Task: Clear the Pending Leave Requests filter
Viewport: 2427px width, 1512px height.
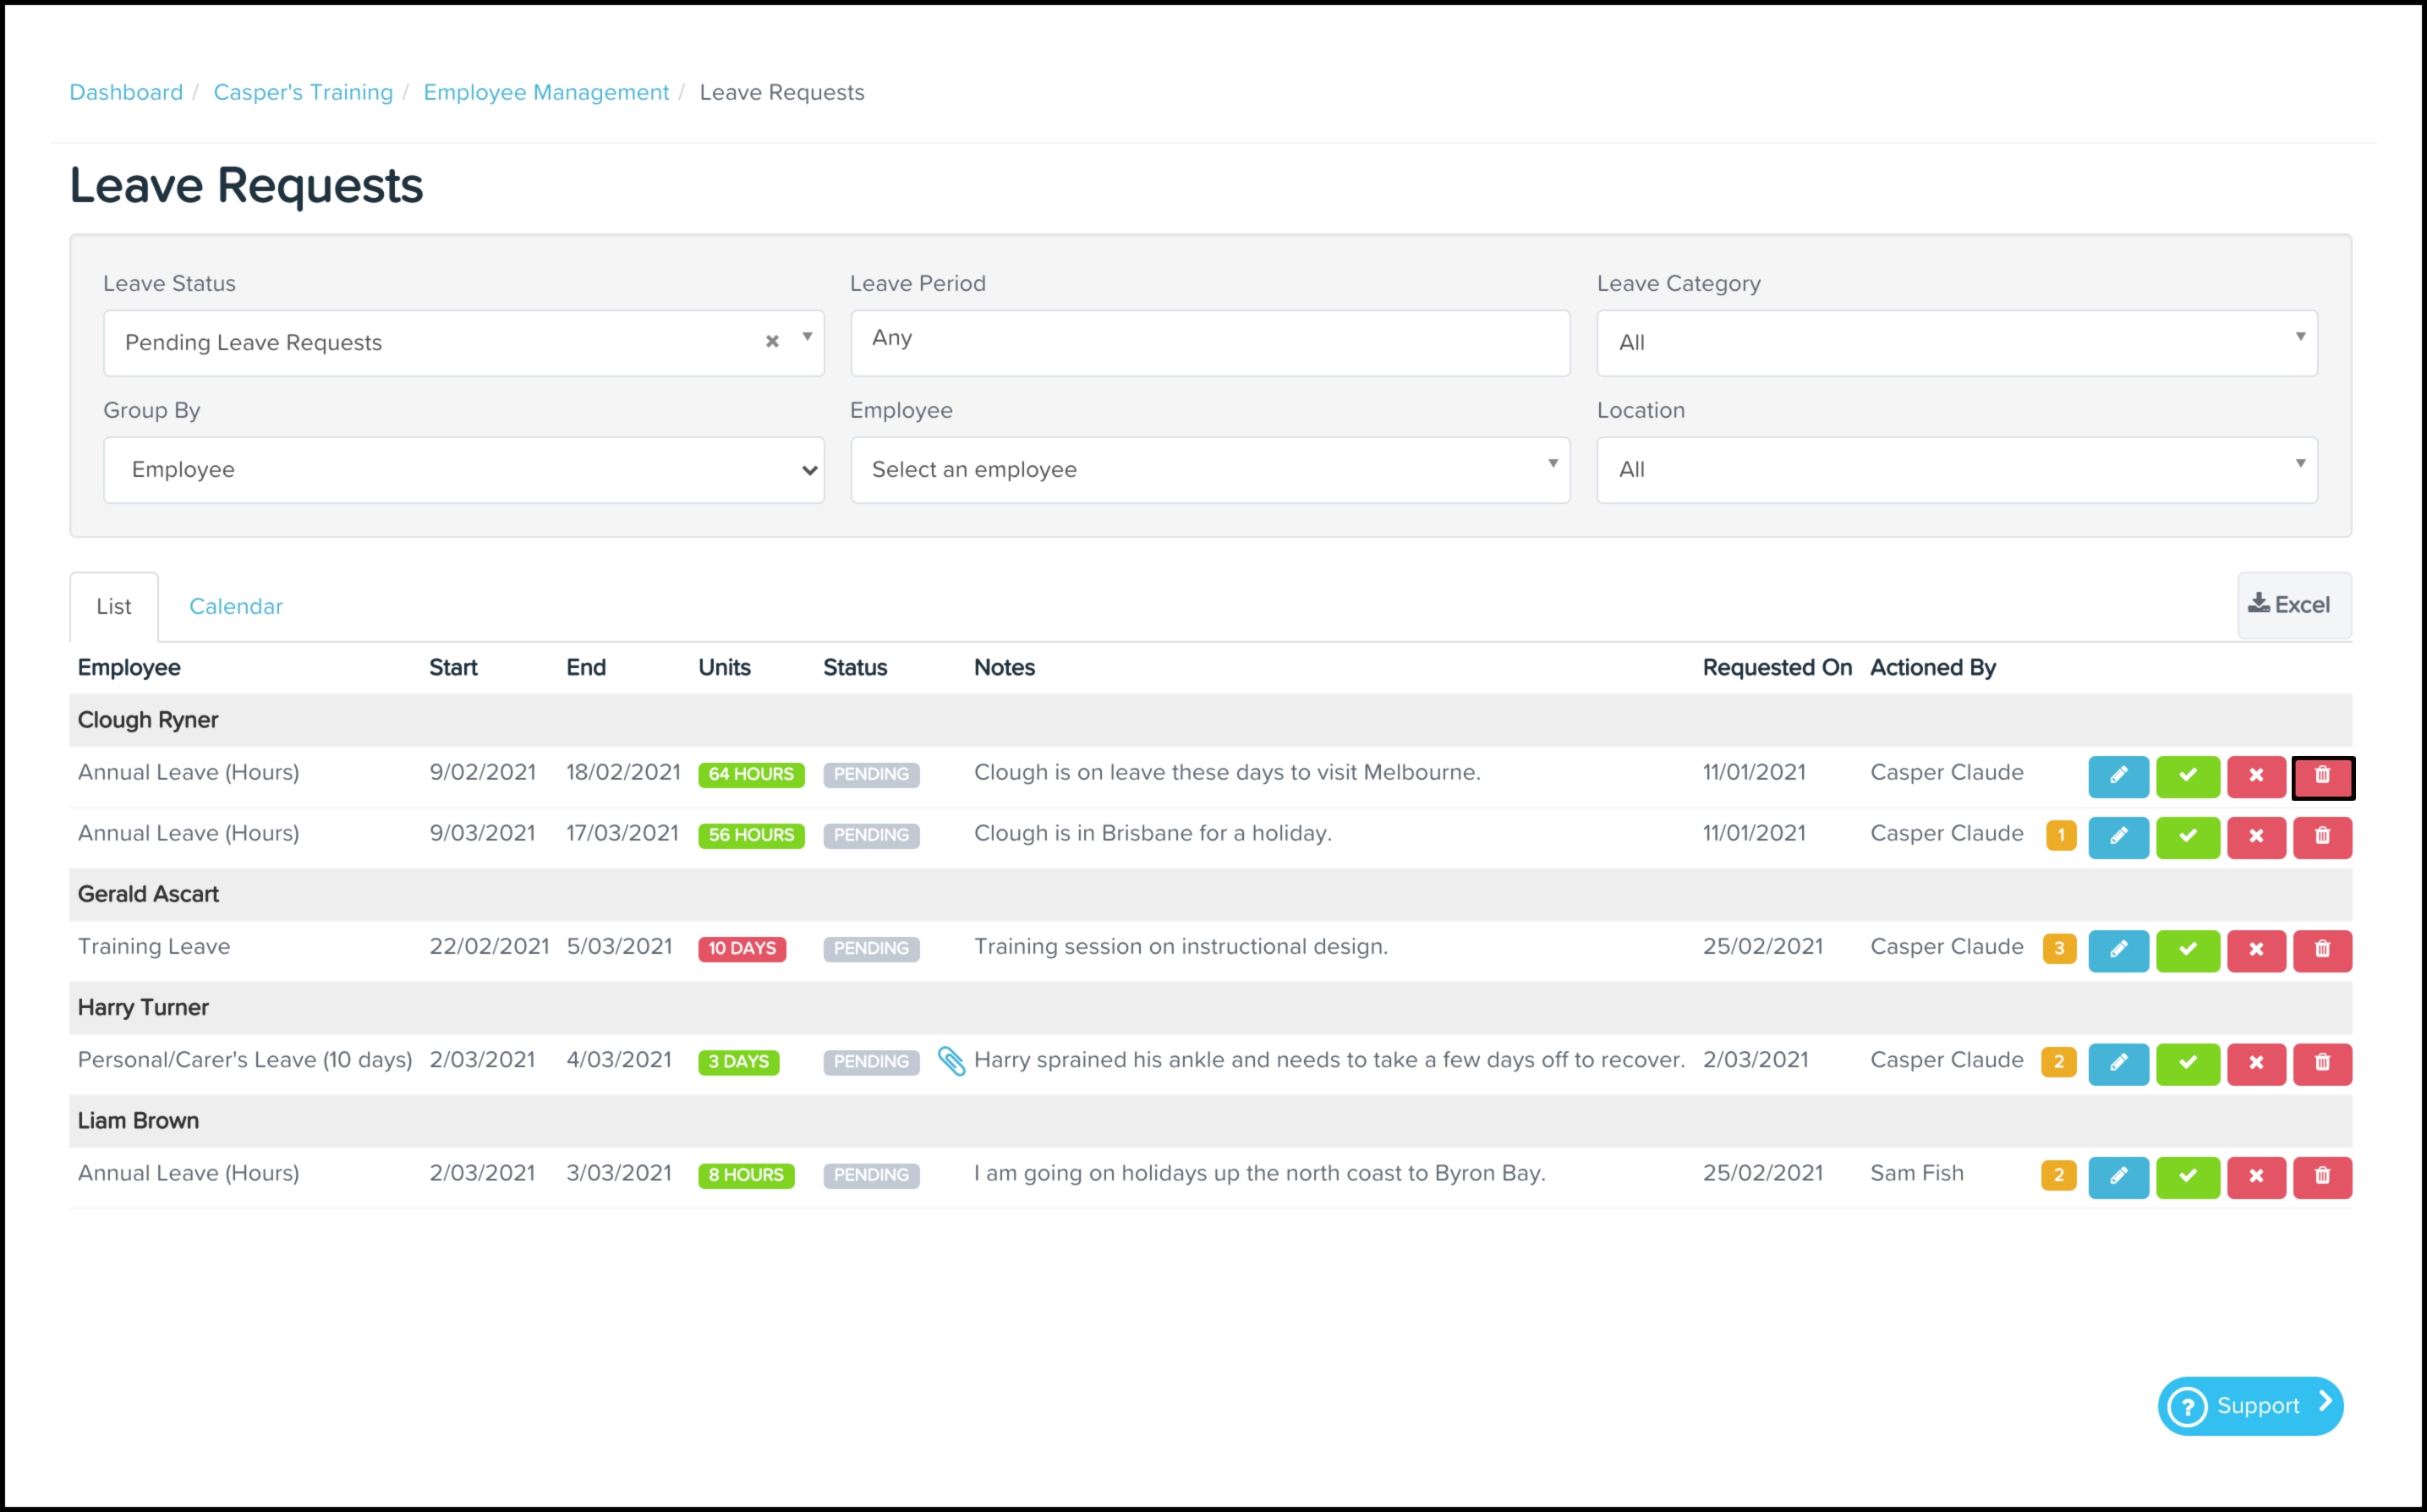Action: point(771,342)
